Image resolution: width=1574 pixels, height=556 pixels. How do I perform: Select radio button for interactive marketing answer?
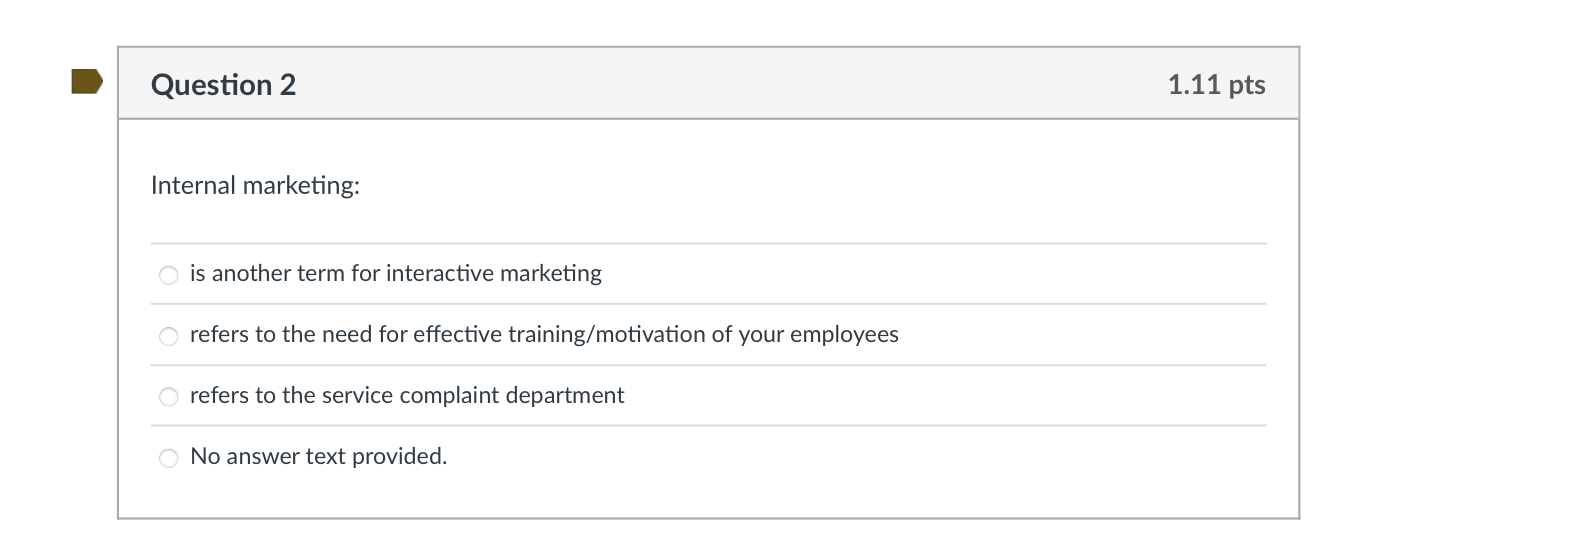tap(169, 275)
